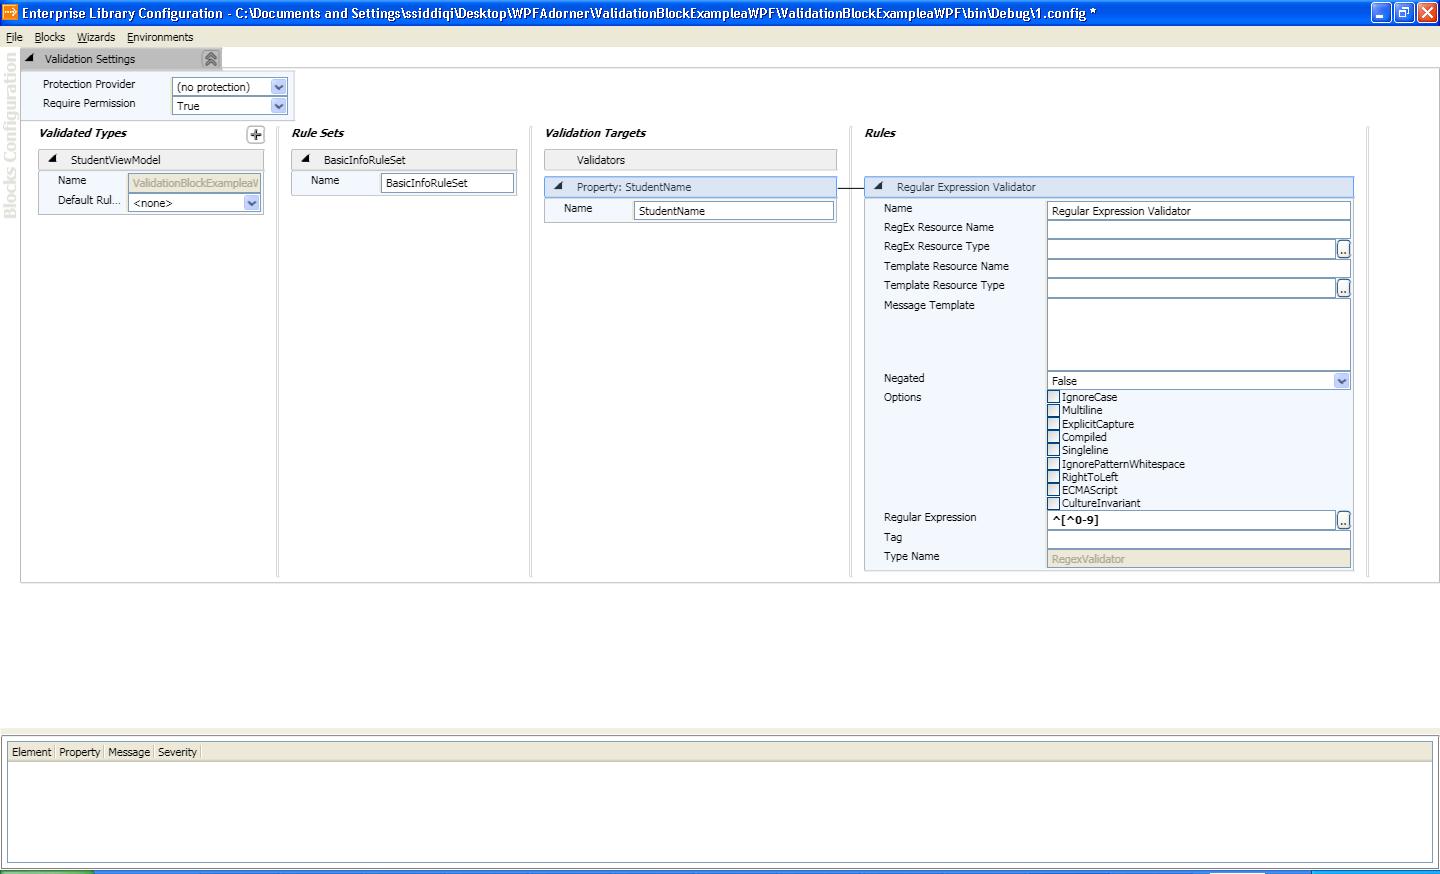Collapse the Property: StudentName node
Image resolution: width=1440 pixels, height=874 pixels.
tap(558, 187)
